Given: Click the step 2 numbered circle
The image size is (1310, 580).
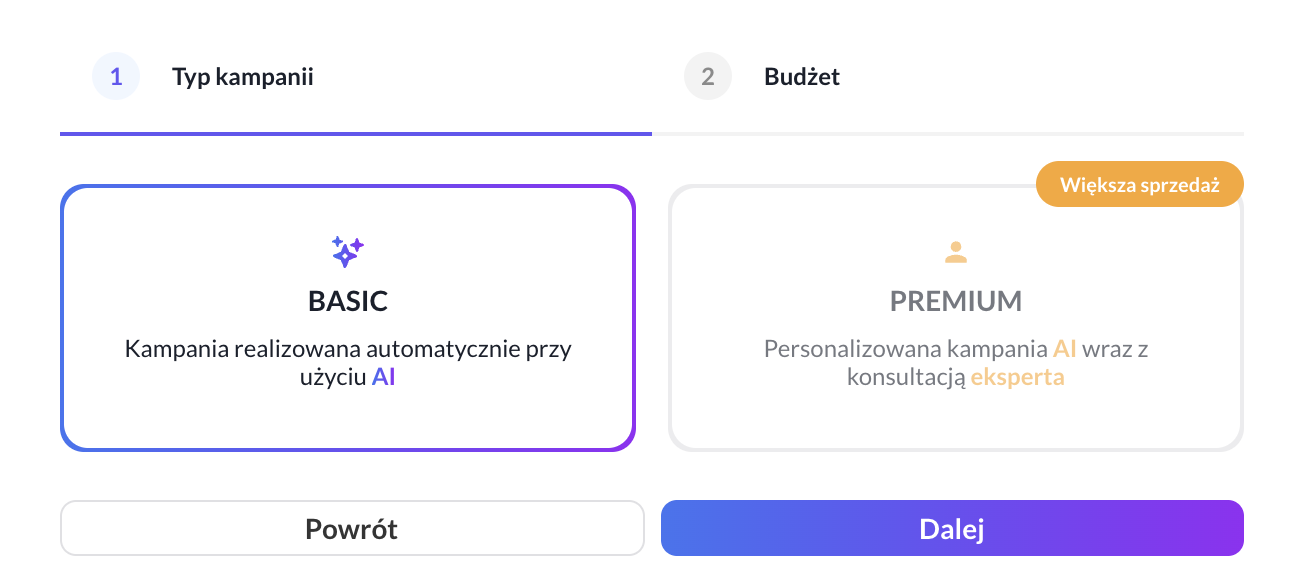Looking at the screenshot, I should pyautogui.click(x=708, y=76).
